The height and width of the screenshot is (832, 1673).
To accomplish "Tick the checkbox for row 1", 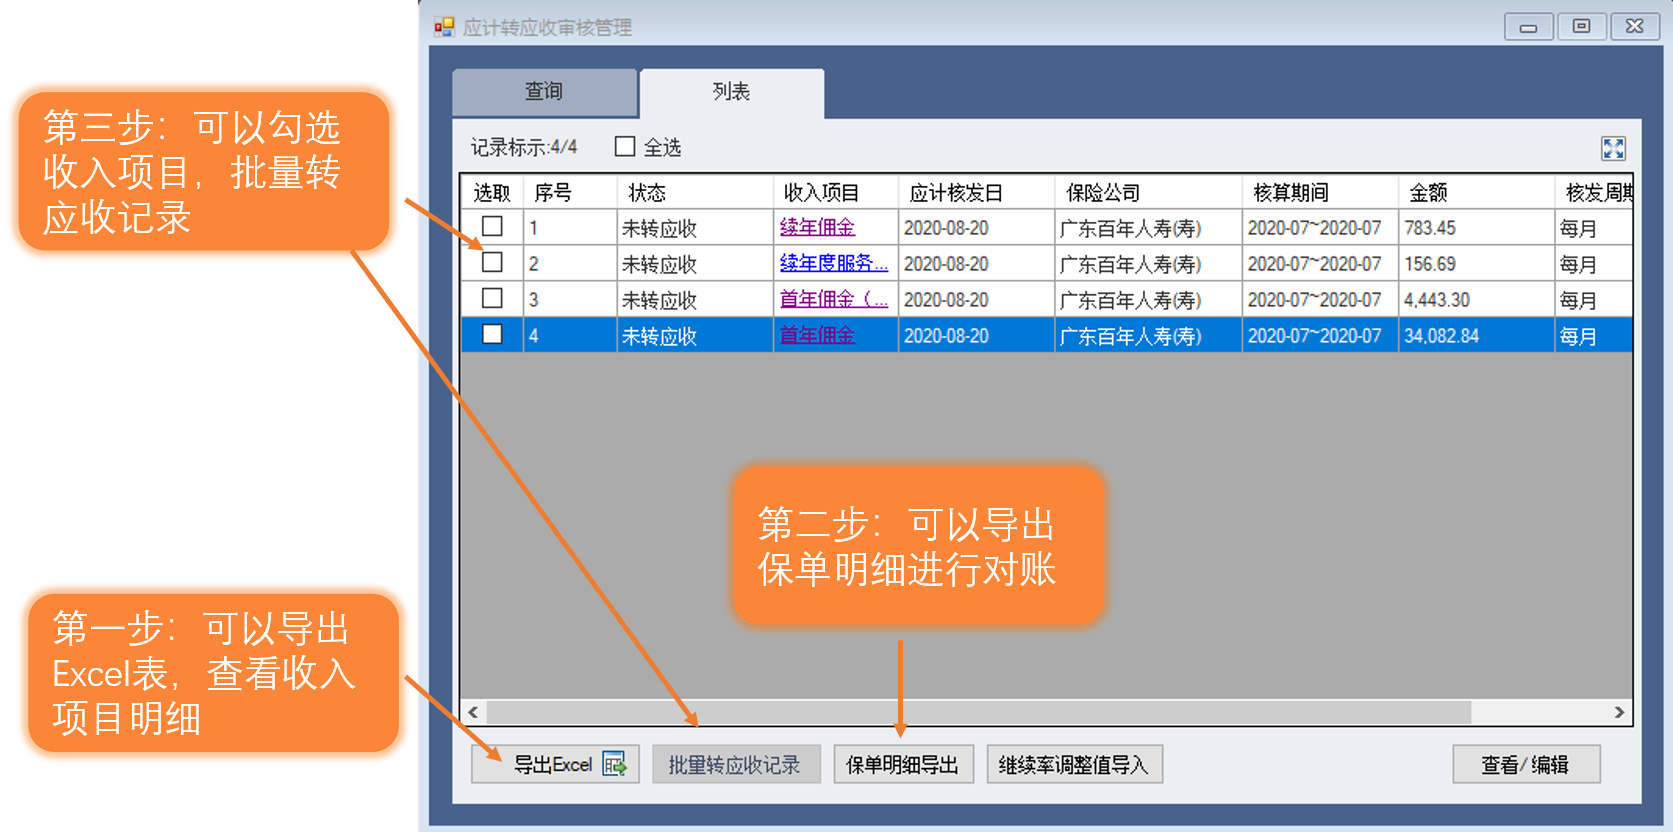I will [492, 227].
